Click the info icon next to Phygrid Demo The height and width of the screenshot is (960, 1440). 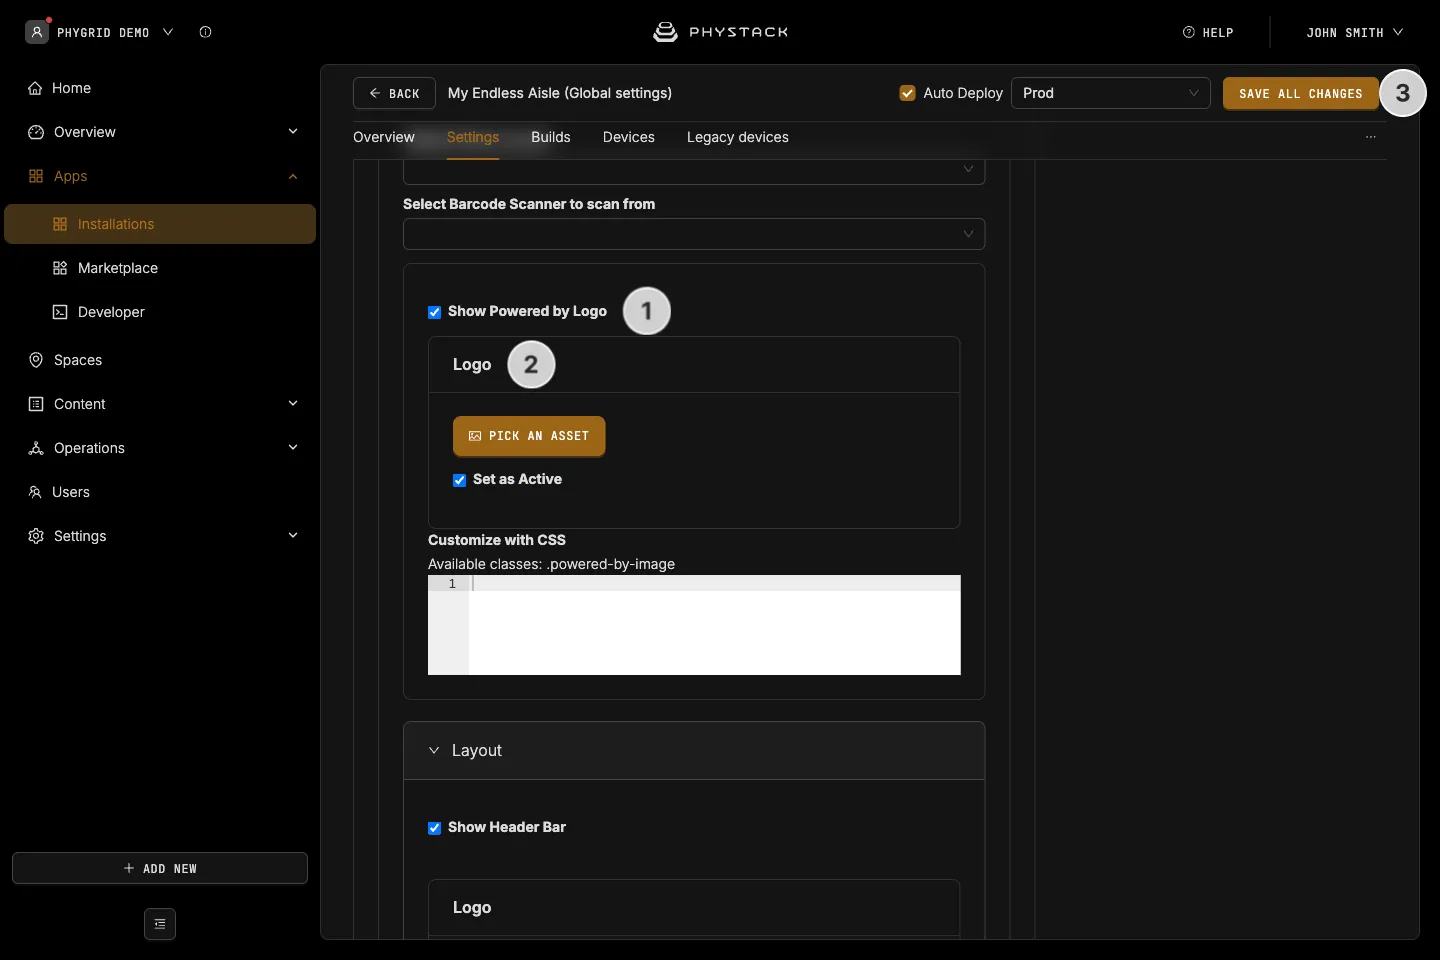tap(205, 32)
